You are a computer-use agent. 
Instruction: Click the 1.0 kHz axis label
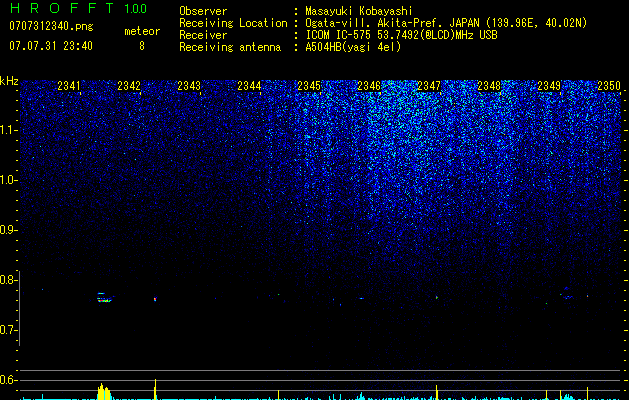9,180
